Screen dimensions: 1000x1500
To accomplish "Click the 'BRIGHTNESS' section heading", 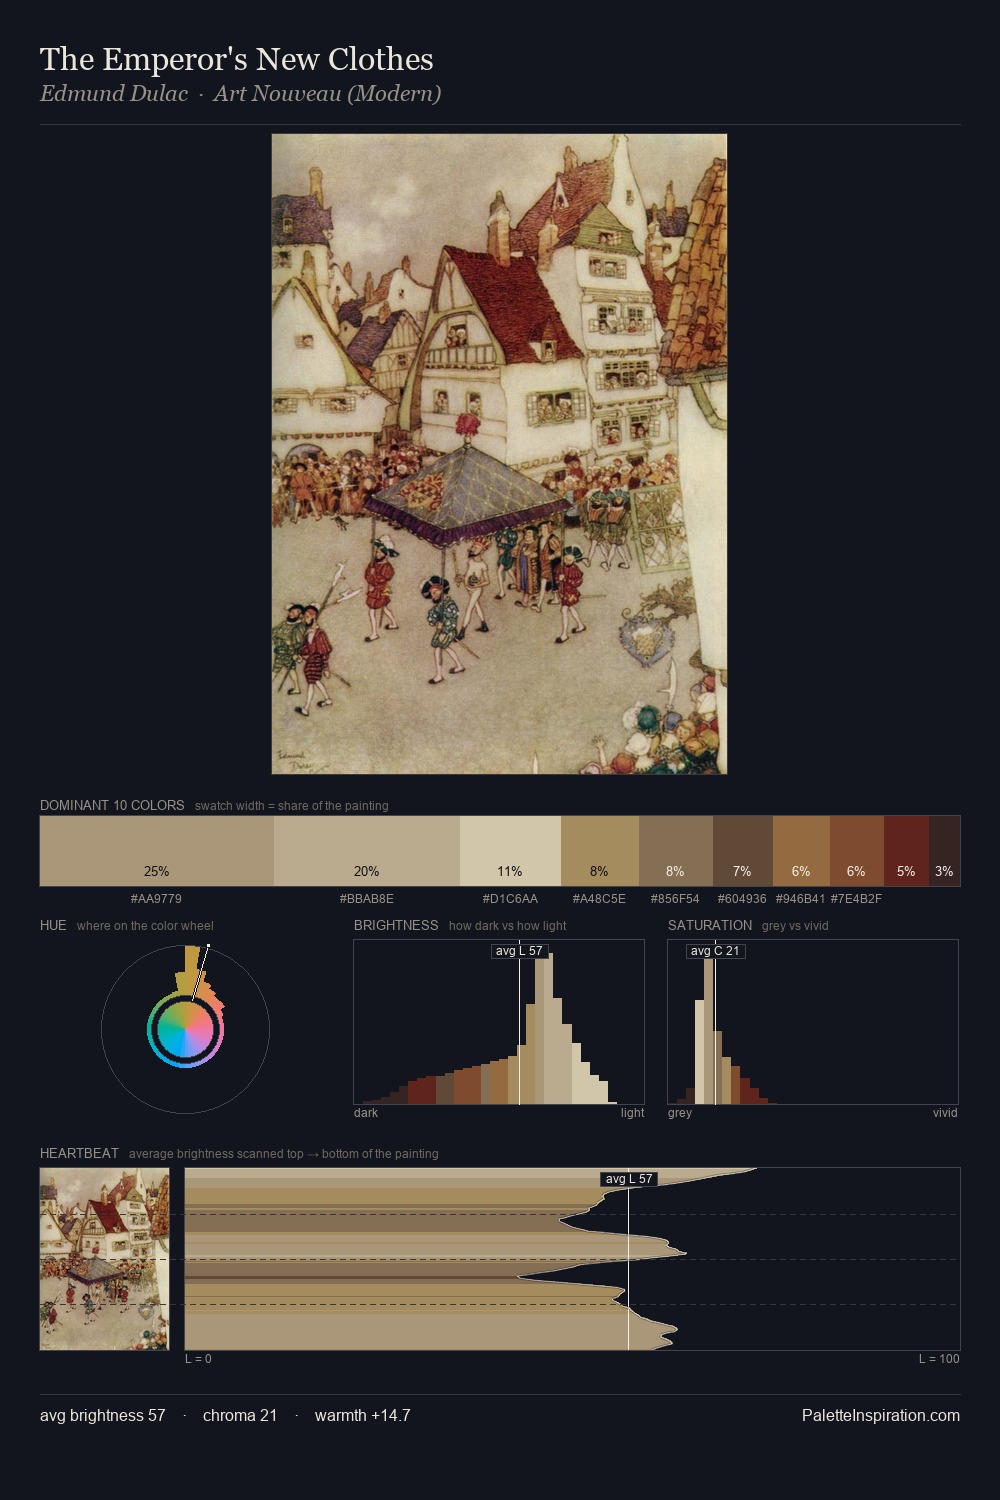I will [x=396, y=925].
